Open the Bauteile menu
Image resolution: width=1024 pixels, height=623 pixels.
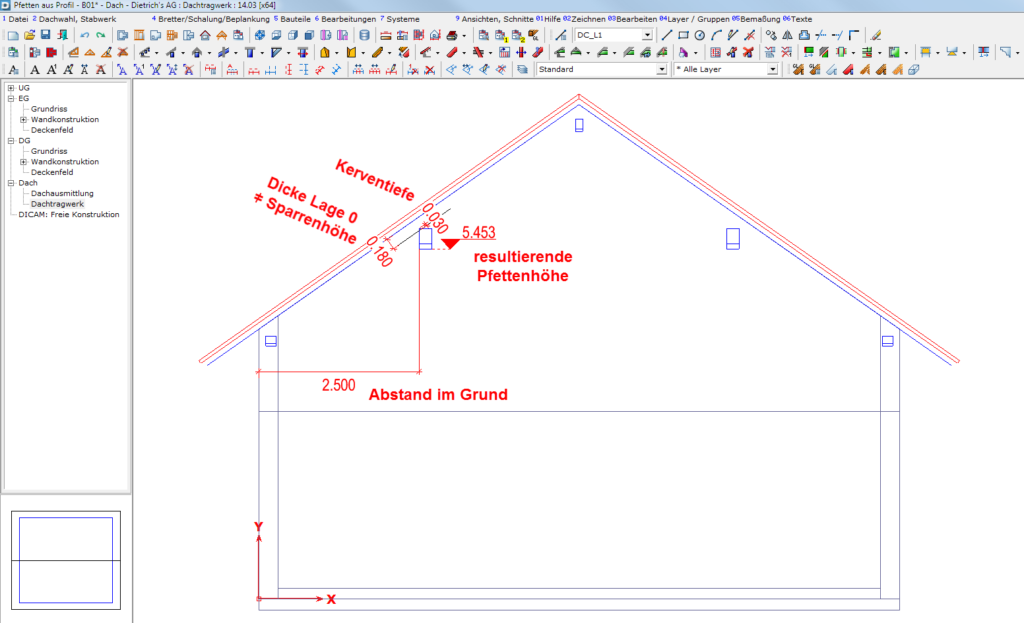291,19
